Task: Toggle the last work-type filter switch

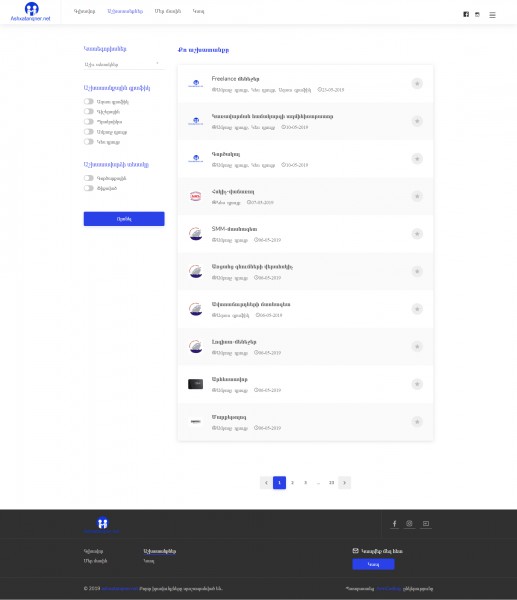Action: (x=89, y=188)
